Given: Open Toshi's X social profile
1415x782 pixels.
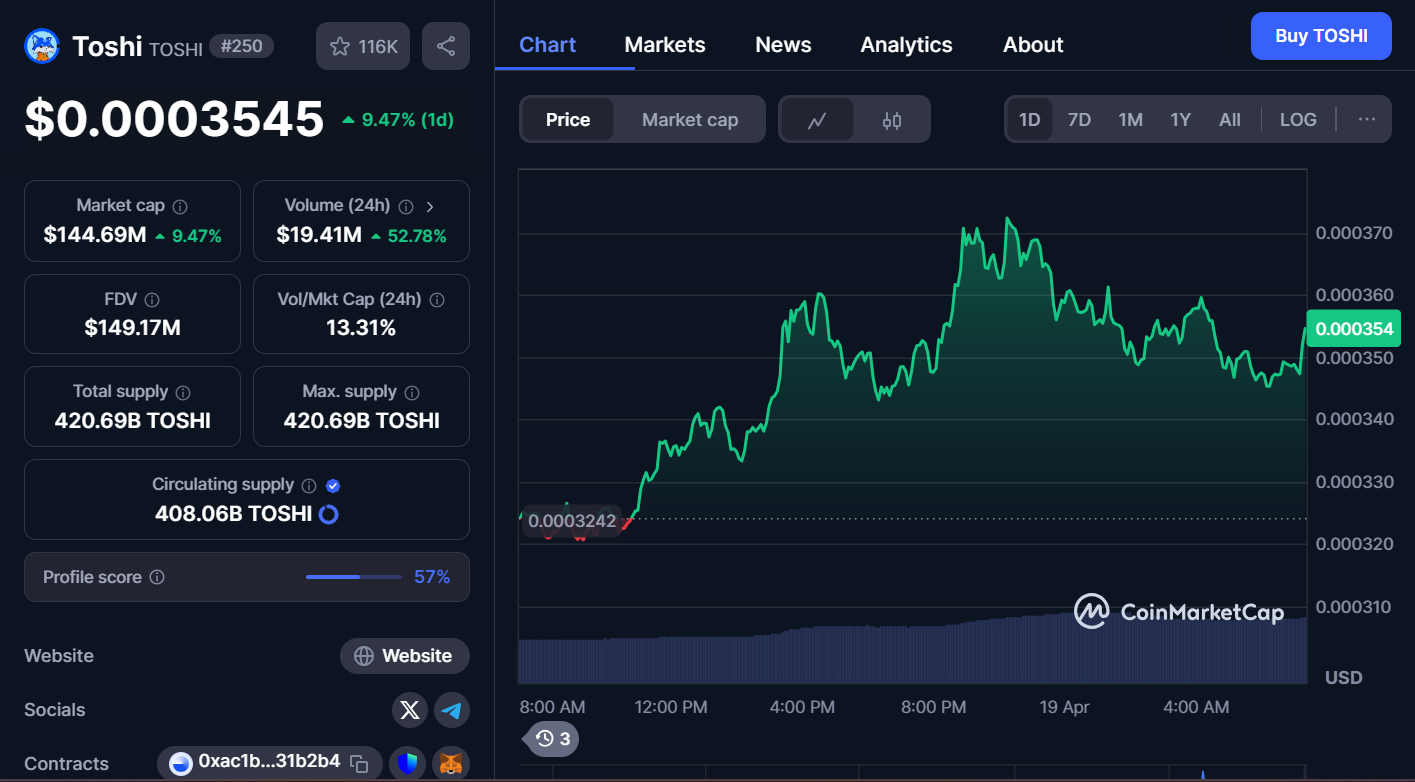Looking at the screenshot, I should point(410,710).
